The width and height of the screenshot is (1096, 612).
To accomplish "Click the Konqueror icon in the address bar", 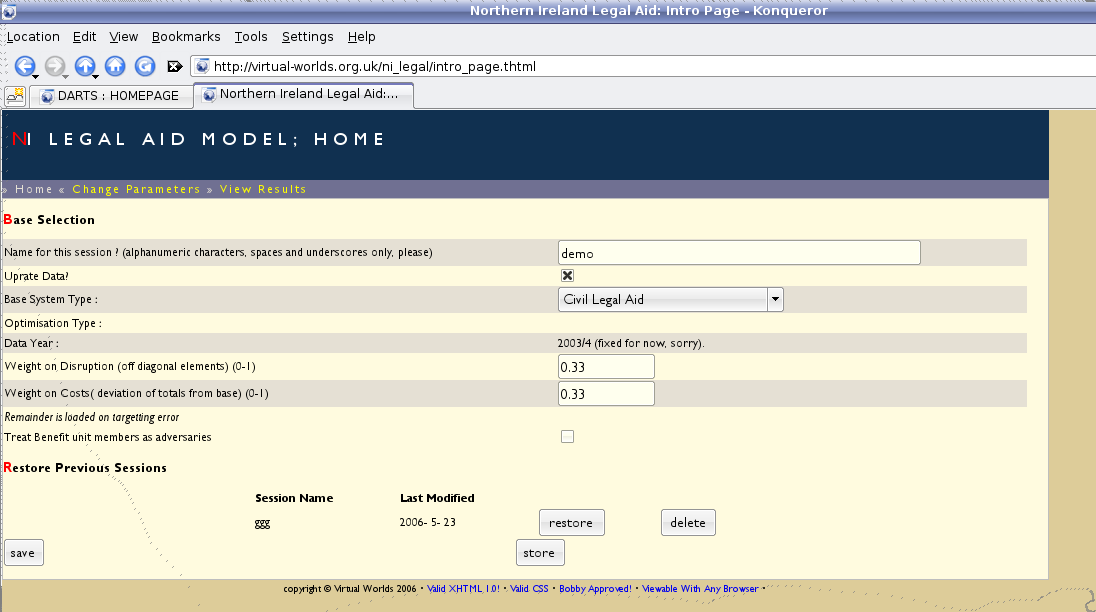I will pyautogui.click(x=203, y=66).
